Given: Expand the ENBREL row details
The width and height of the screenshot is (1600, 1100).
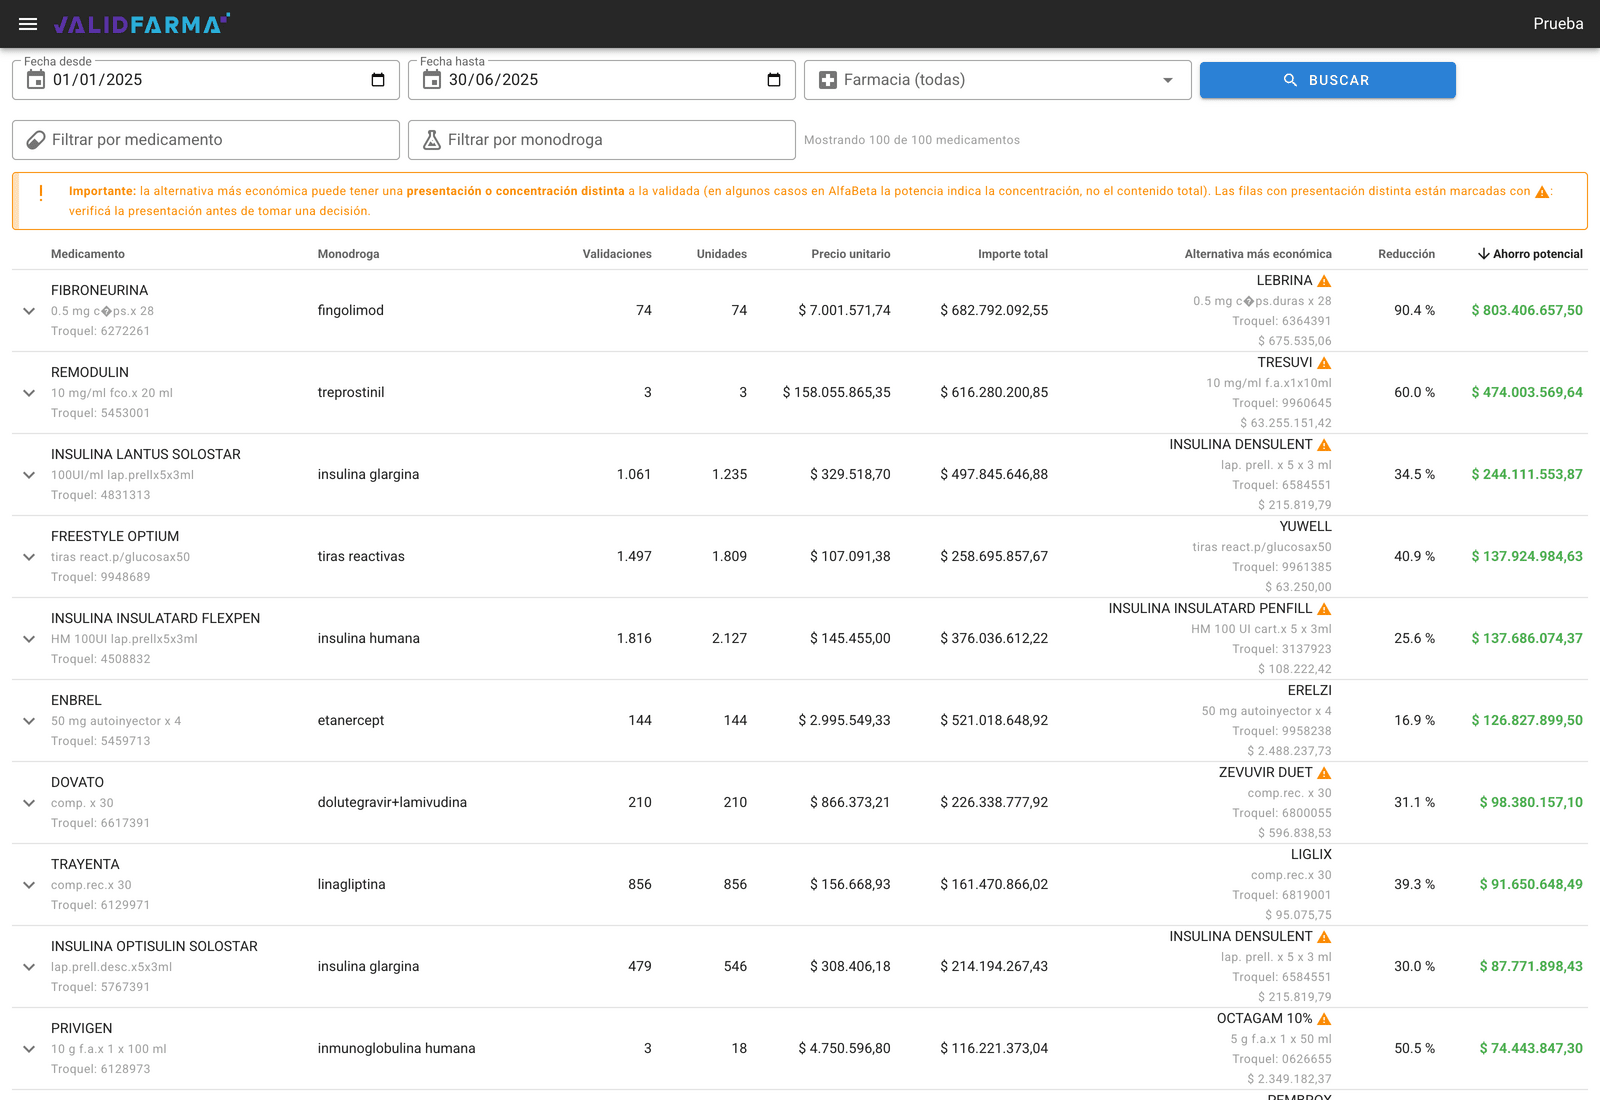Looking at the screenshot, I should tap(29, 721).
